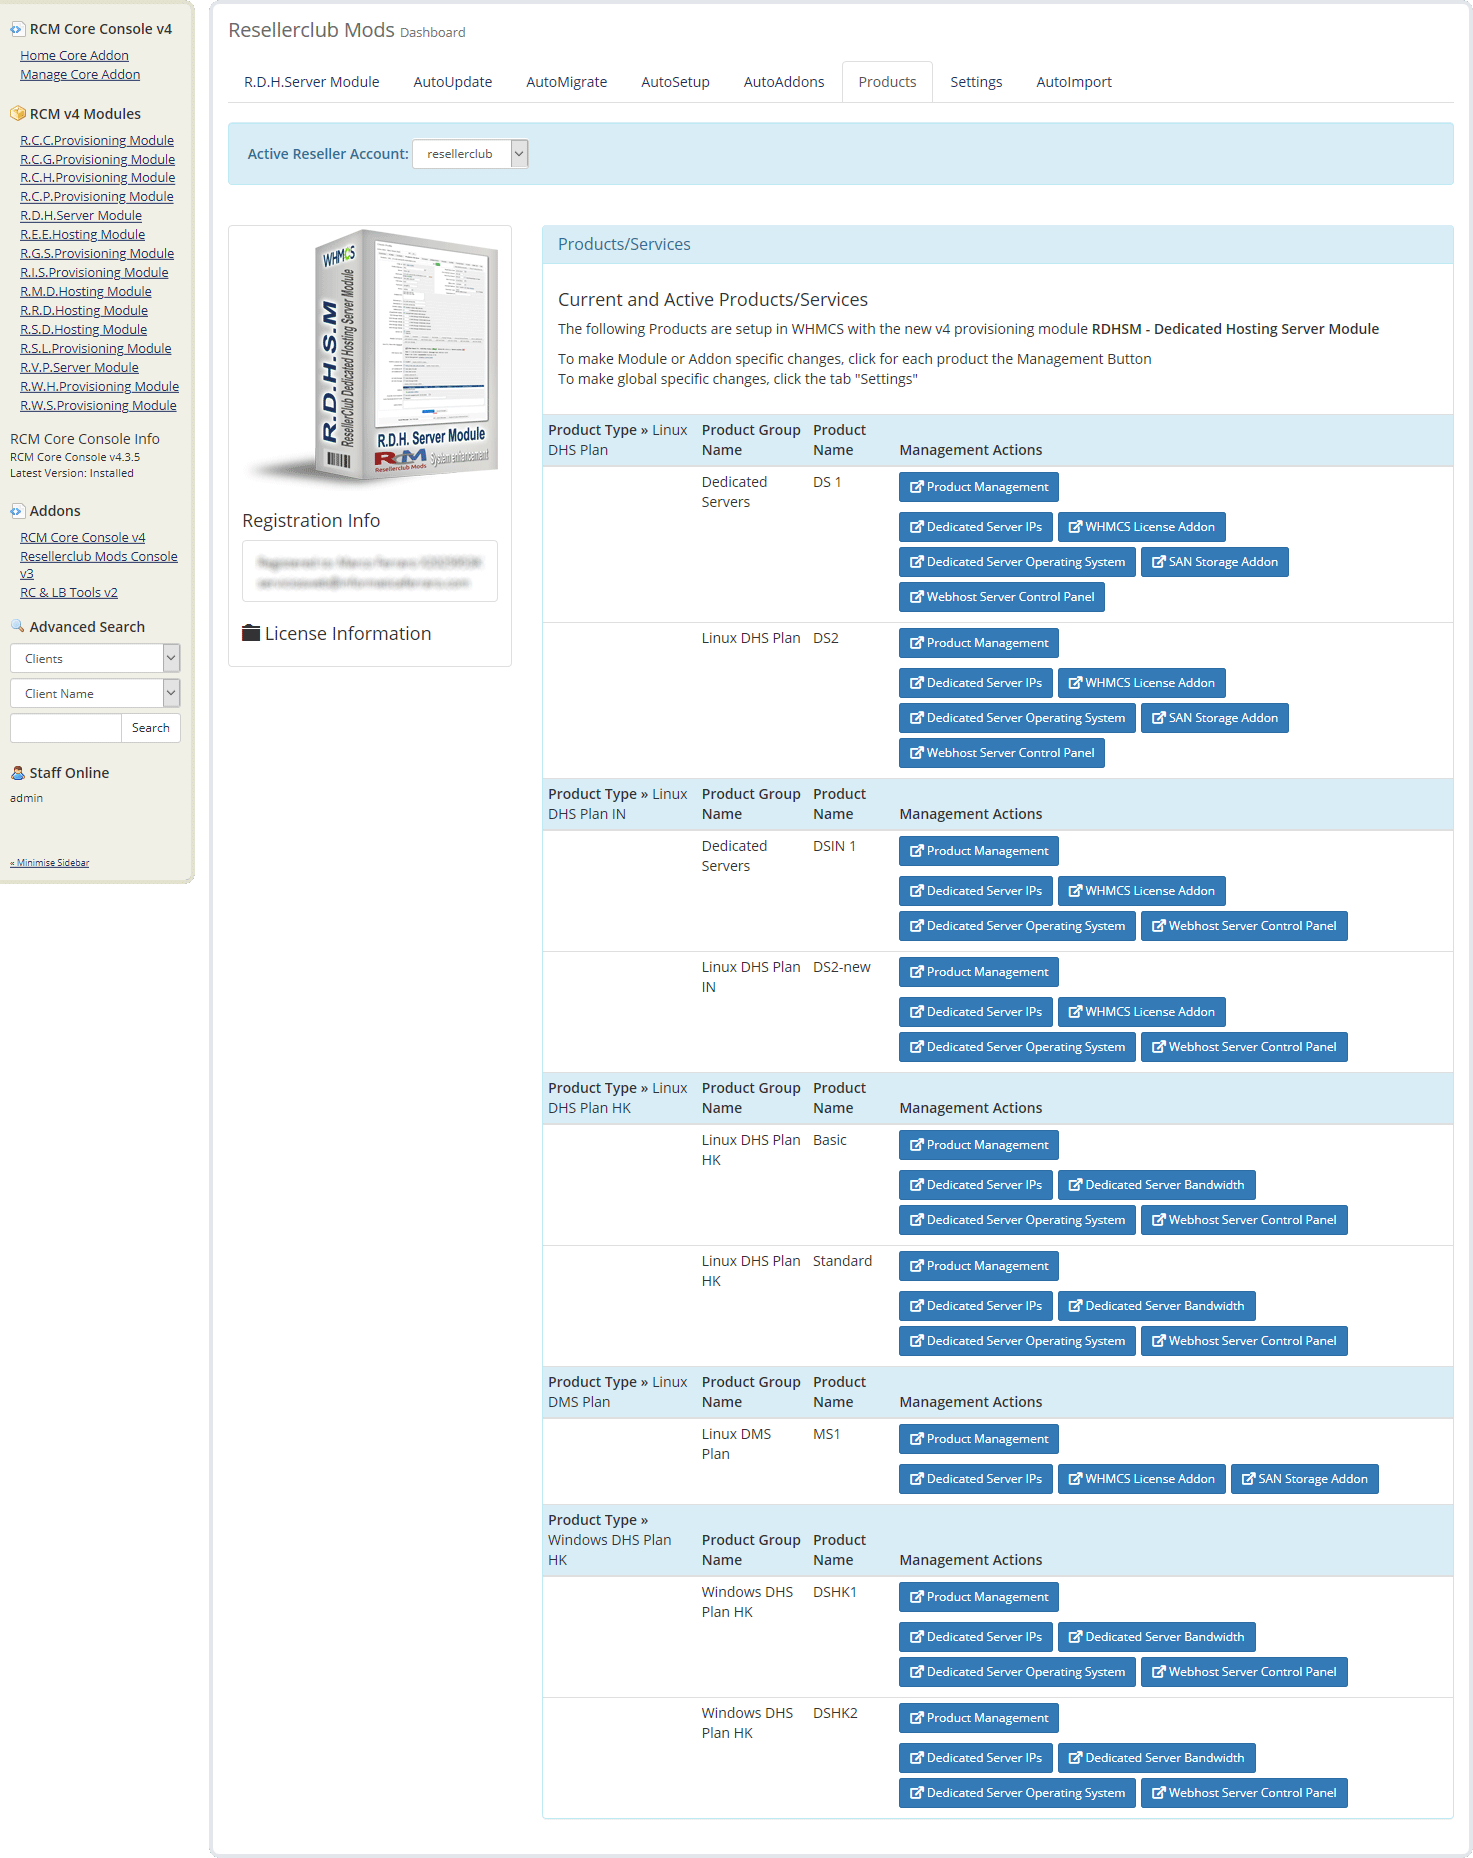Viewport: 1473px width, 1858px height.
Task: Open R.W.S.Provisioning Module link
Action: tap(98, 406)
